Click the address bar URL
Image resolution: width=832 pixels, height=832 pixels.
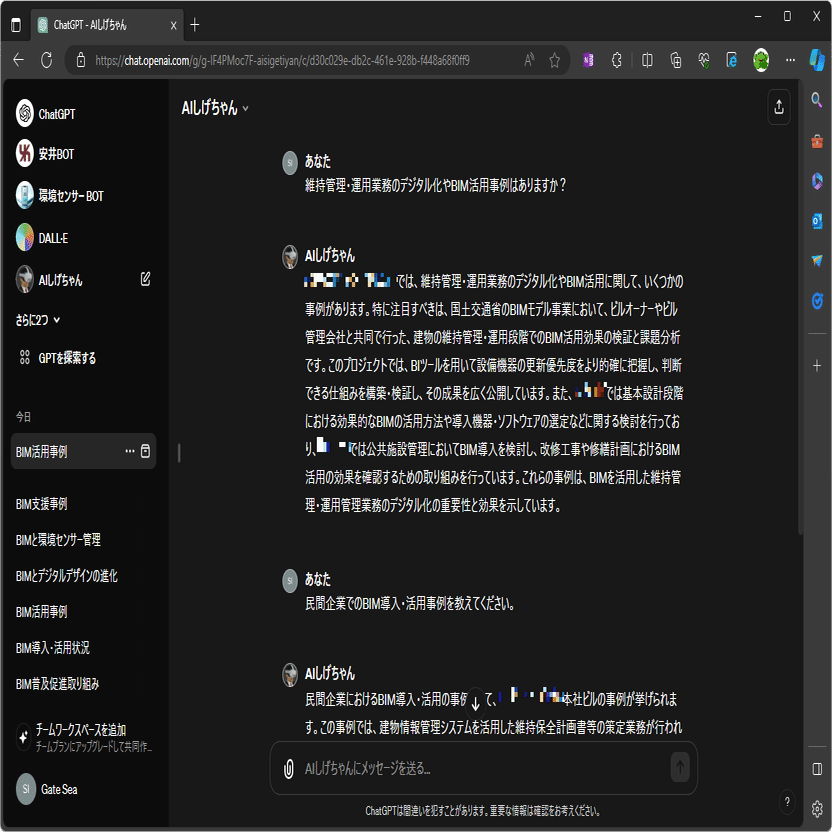(282, 60)
